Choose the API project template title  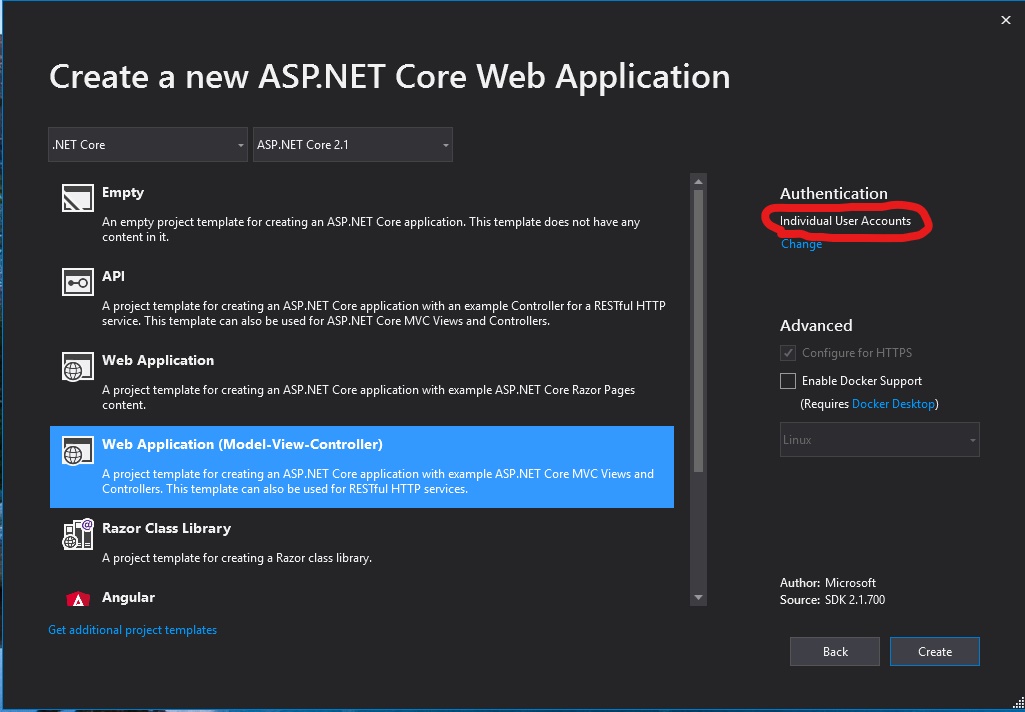click(x=113, y=276)
